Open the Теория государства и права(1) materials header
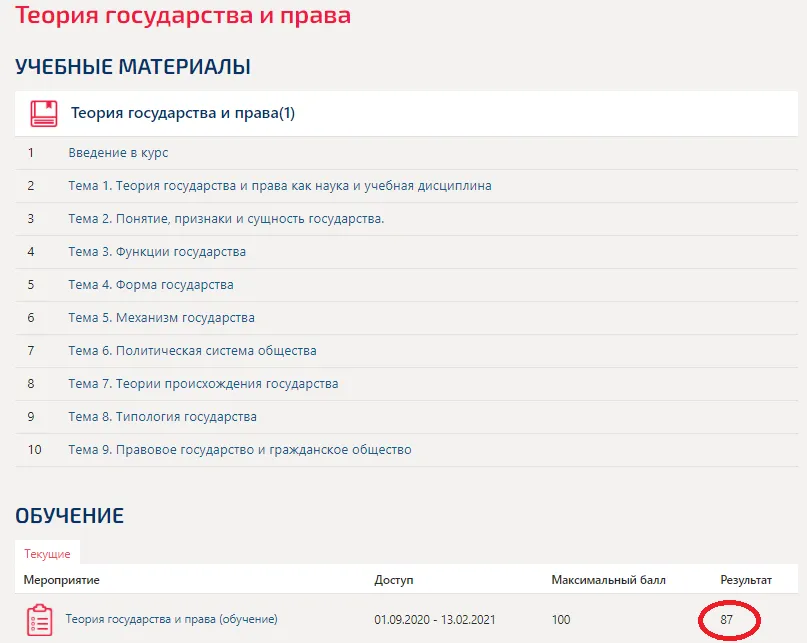Image resolution: width=807 pixels, height=643 pixels. click(x=183, y=113)
